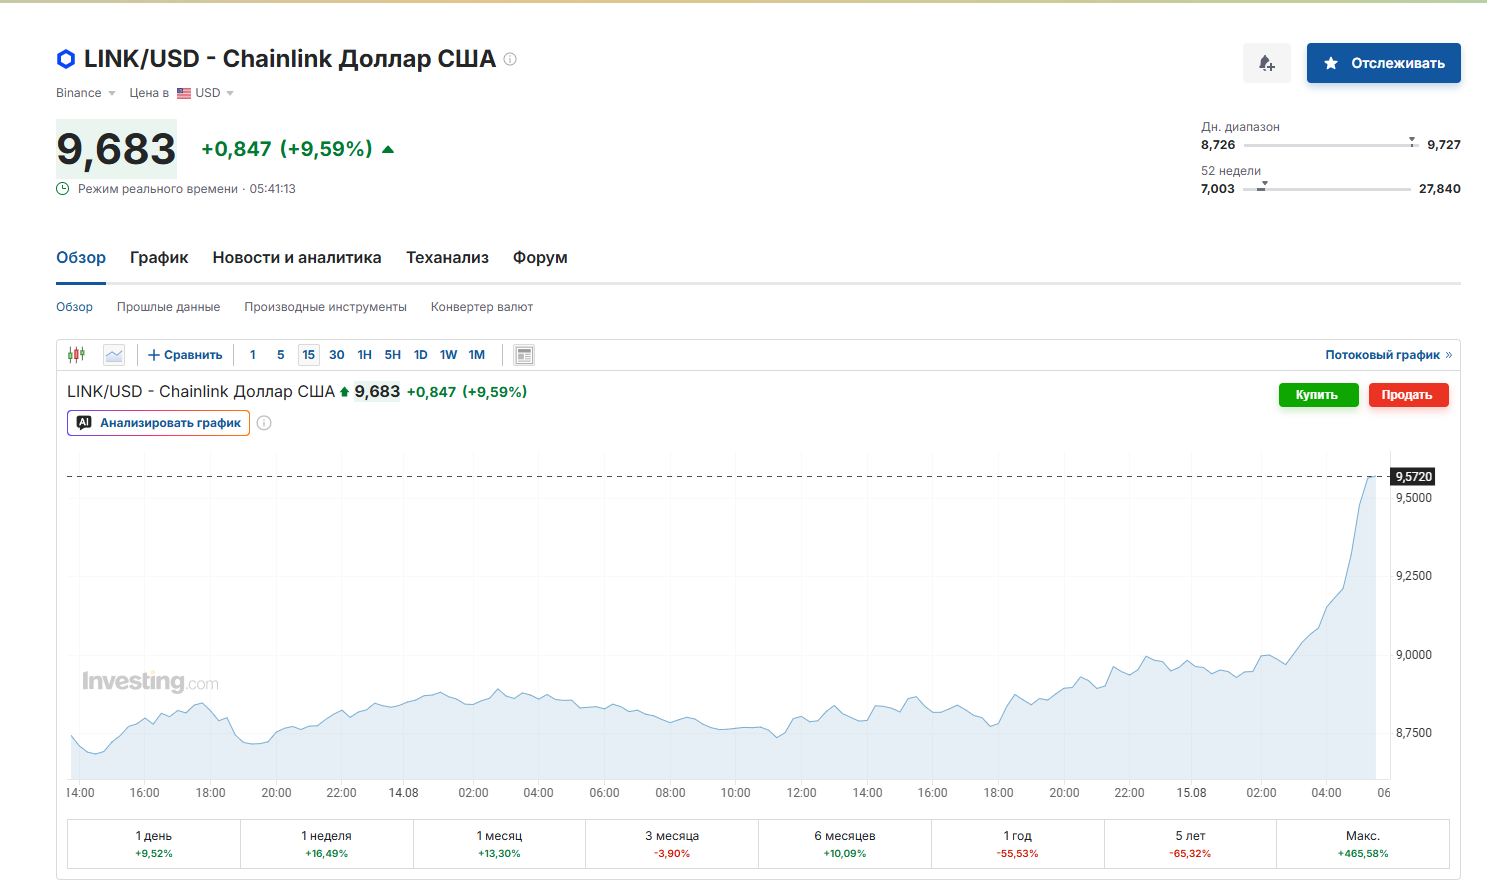1487x893 pixels.
Task: Open Прошлые данные sub-tab
Action: pos(168,307)
